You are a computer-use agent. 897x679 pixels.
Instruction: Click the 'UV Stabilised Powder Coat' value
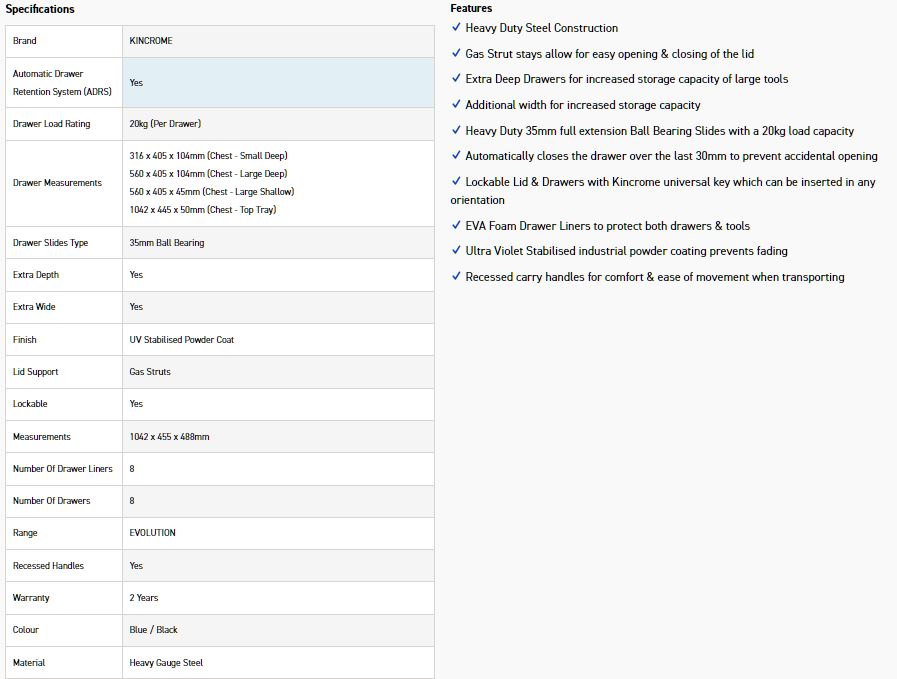coord(182,340)
